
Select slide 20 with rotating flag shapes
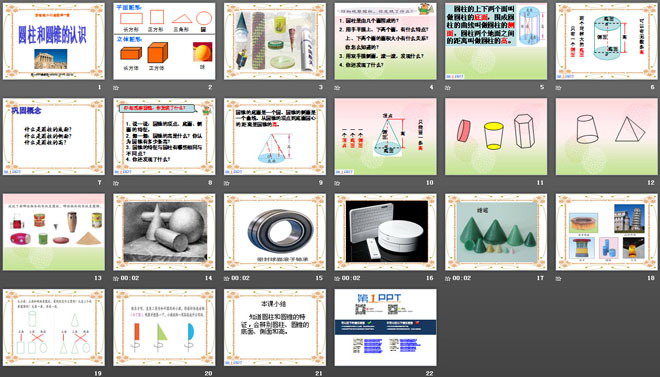click(x=164, y=327)
